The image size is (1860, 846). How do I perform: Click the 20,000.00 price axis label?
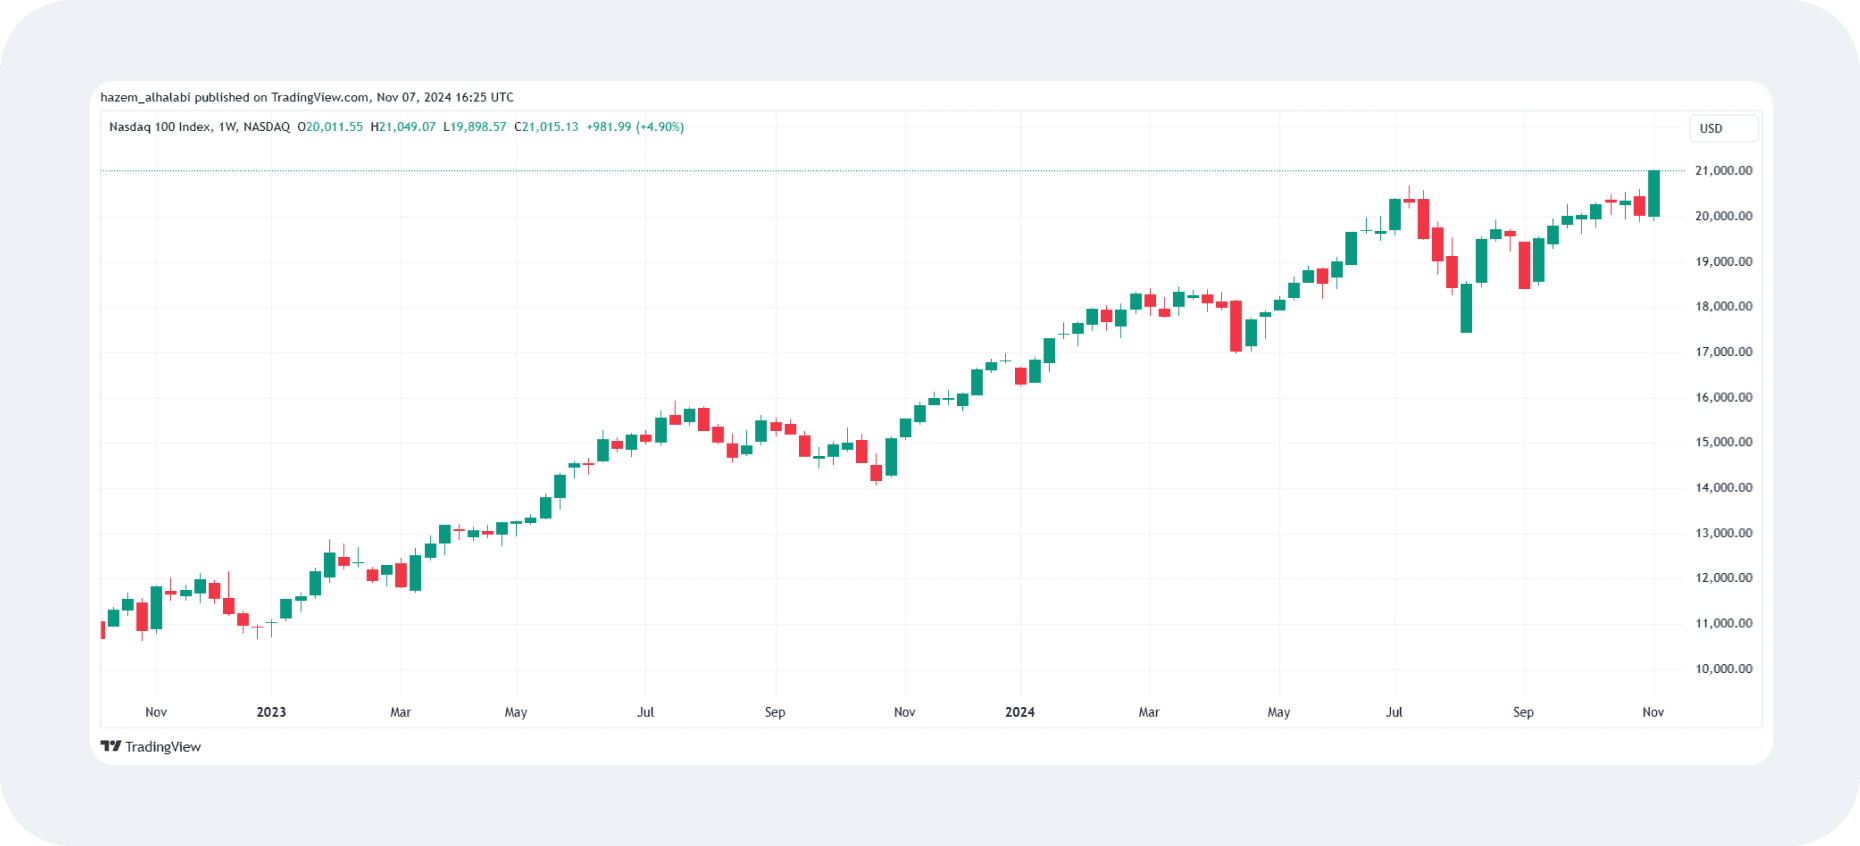point(1723,216)
